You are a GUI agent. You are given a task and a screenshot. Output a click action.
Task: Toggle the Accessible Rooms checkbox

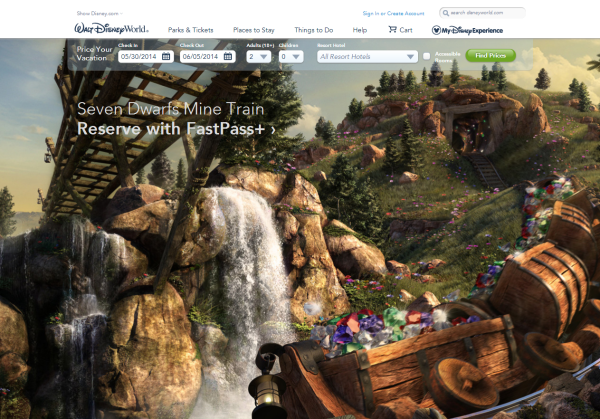pos(426,56)
